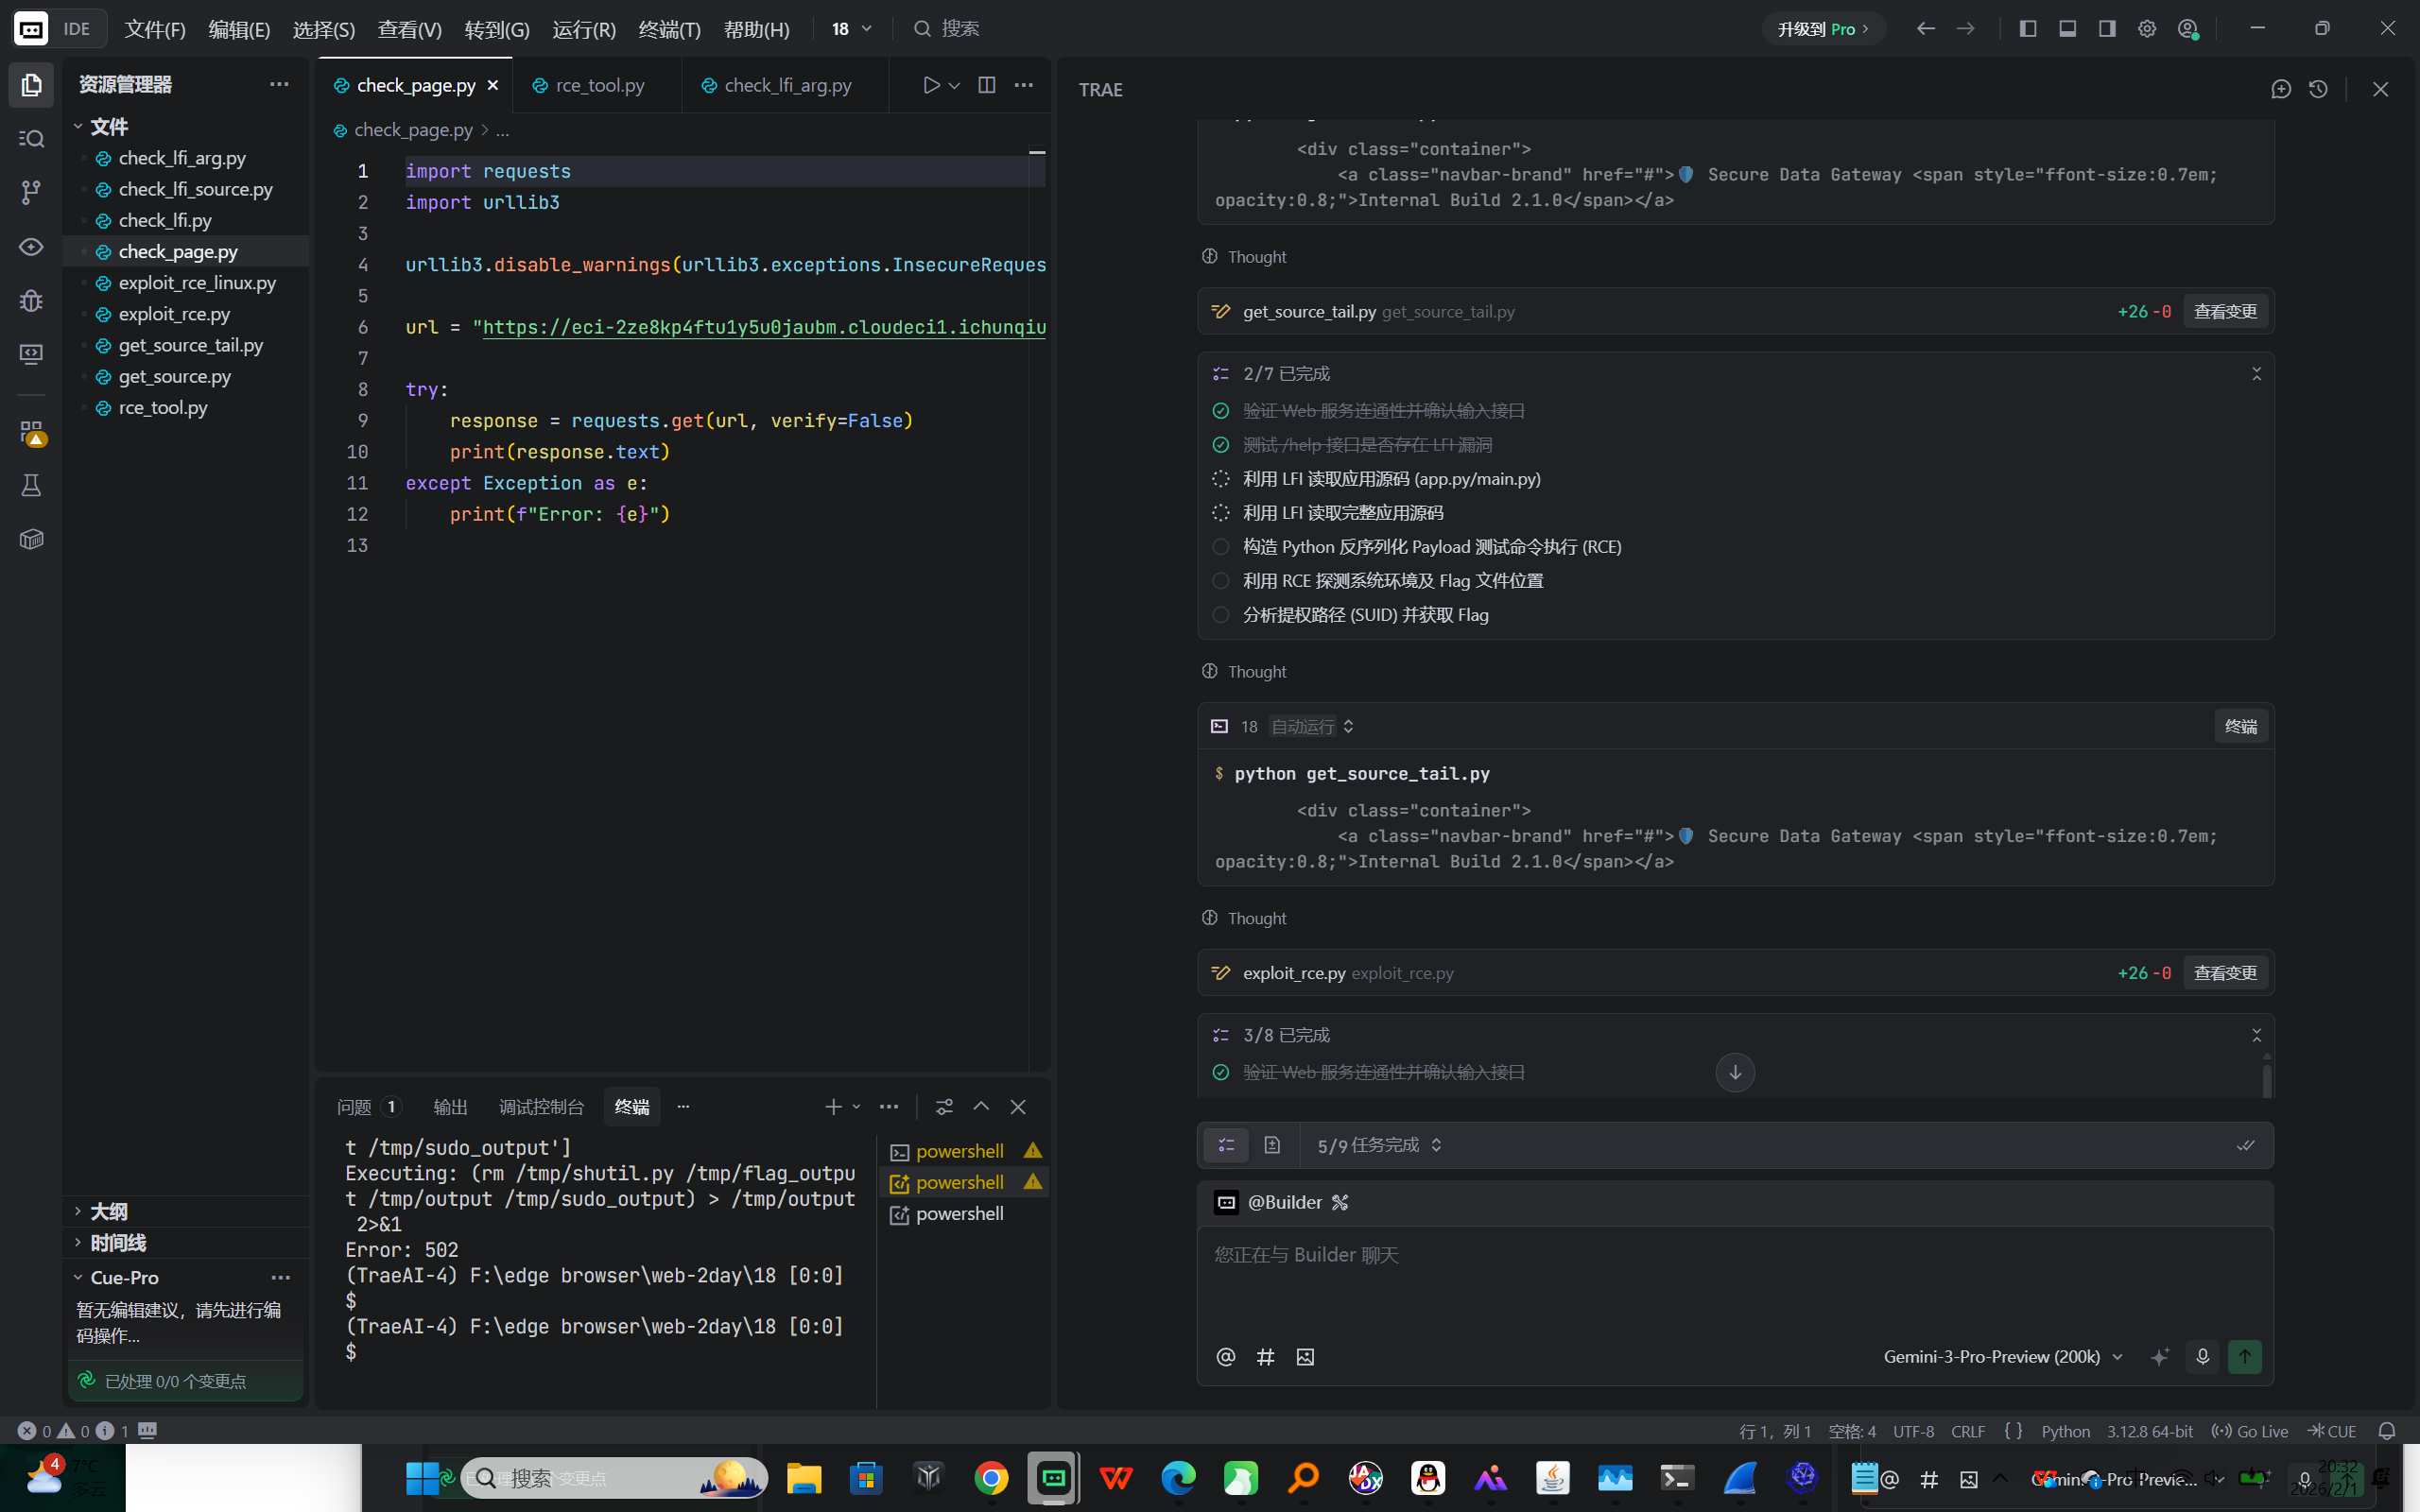Click 查看变更 for exploit_rce.py

click(x=2224, y=973)
